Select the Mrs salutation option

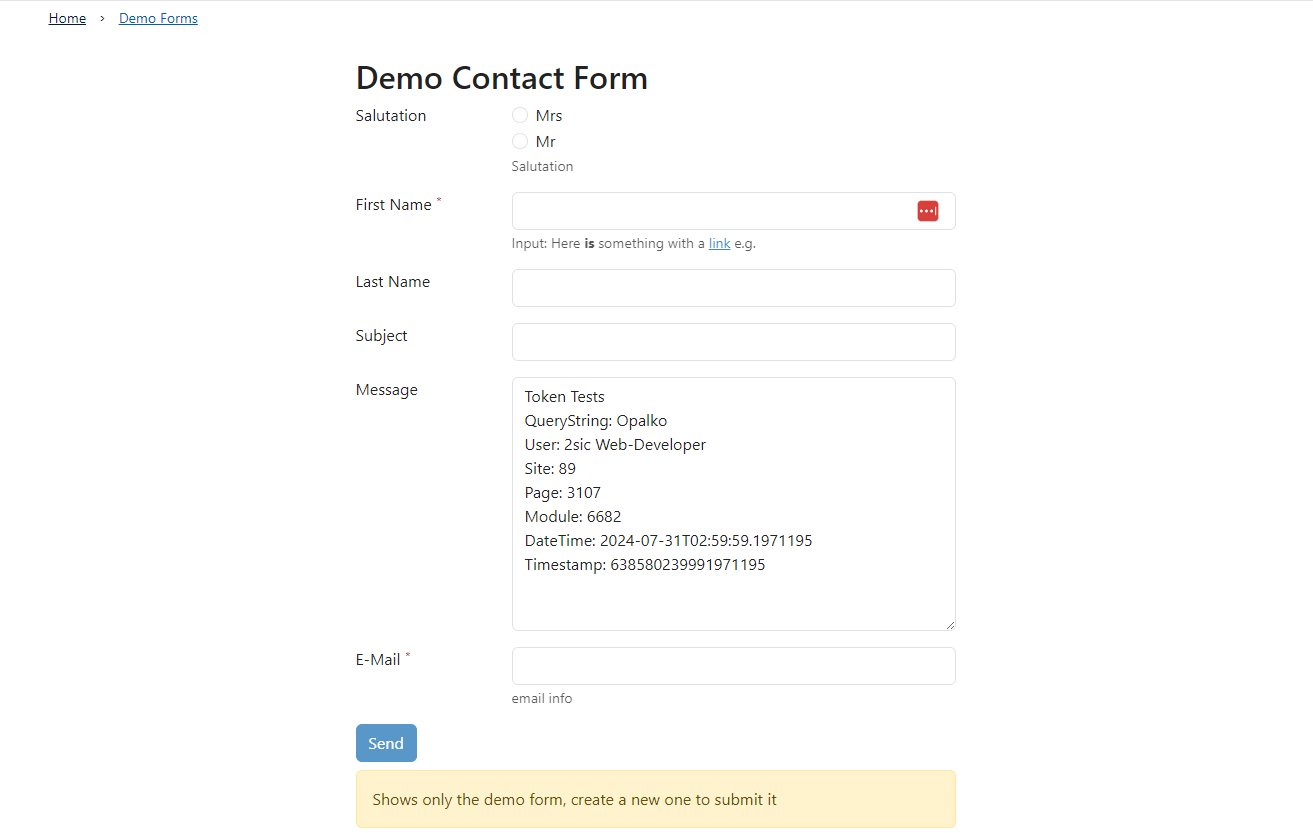520,115
